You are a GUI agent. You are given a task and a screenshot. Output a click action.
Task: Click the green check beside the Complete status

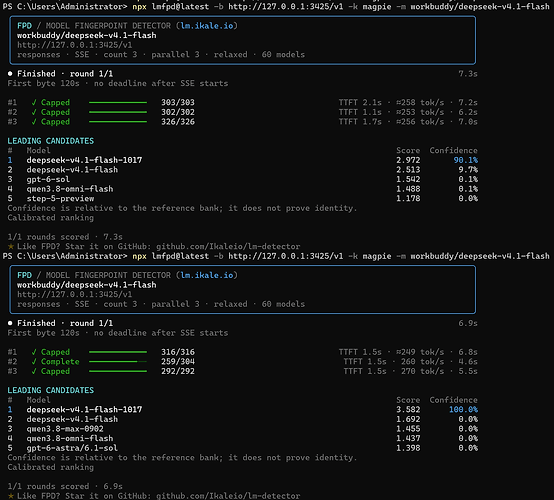34,361
